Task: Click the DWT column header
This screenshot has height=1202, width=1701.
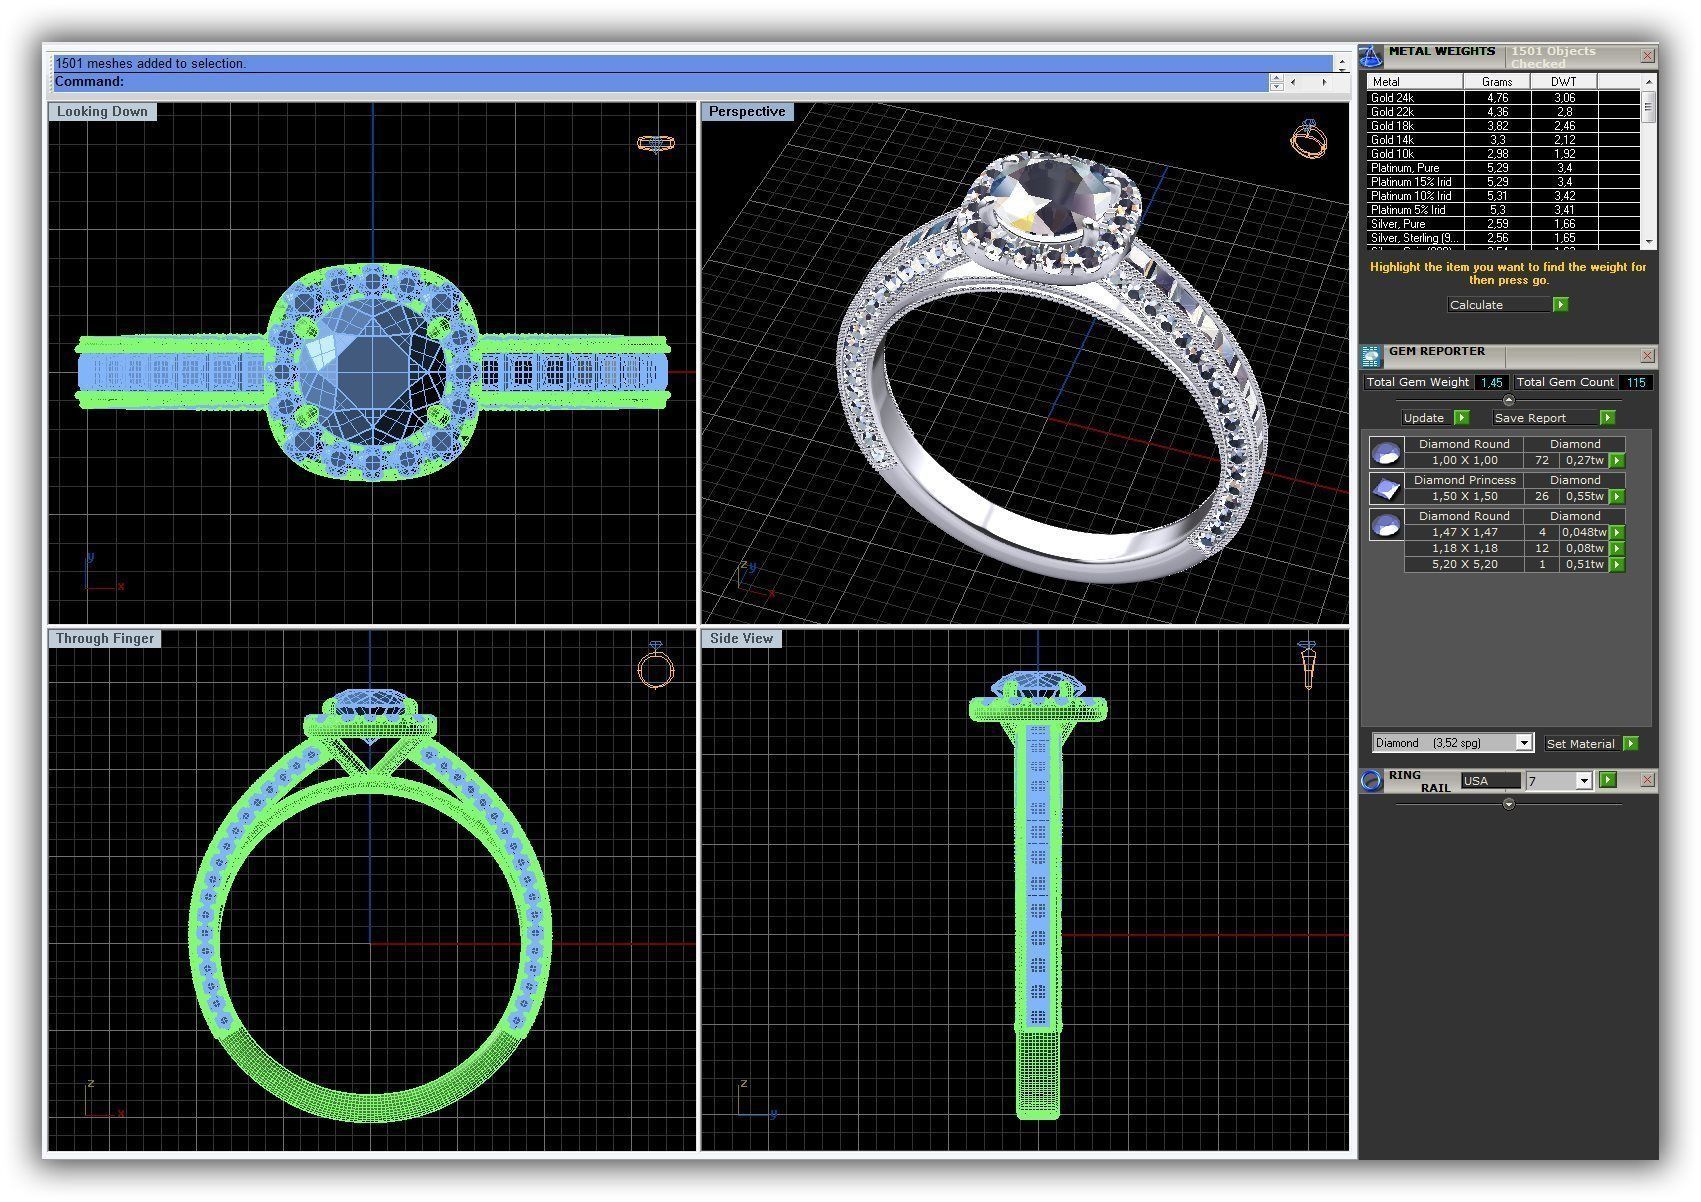Action: tap(1564, 81)
